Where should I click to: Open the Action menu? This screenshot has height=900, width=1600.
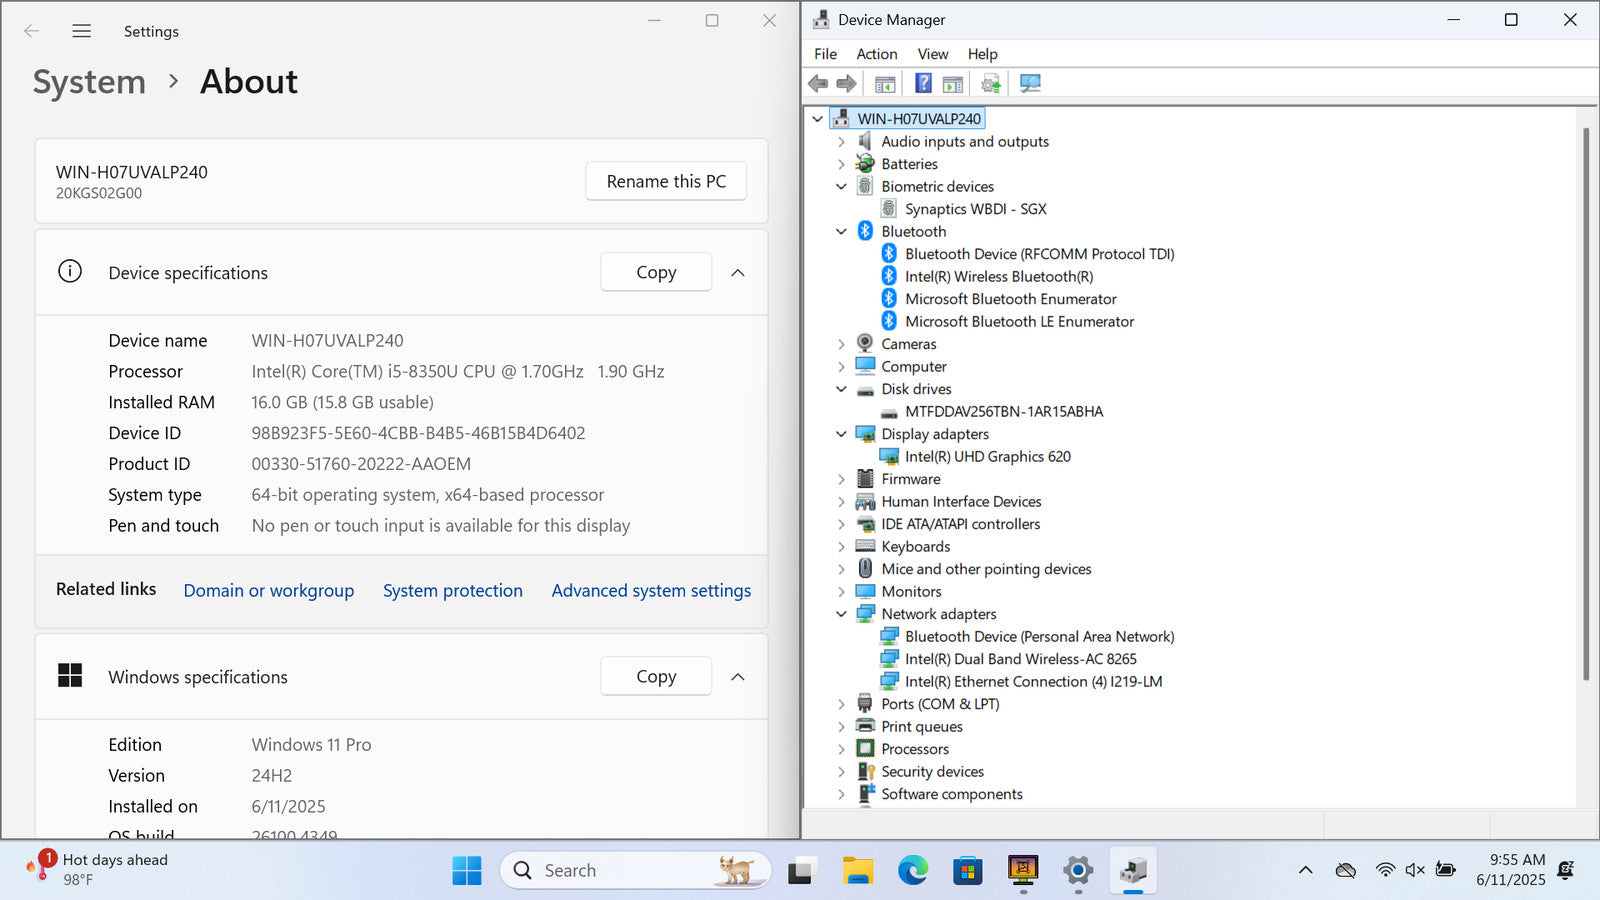(876, 54)
